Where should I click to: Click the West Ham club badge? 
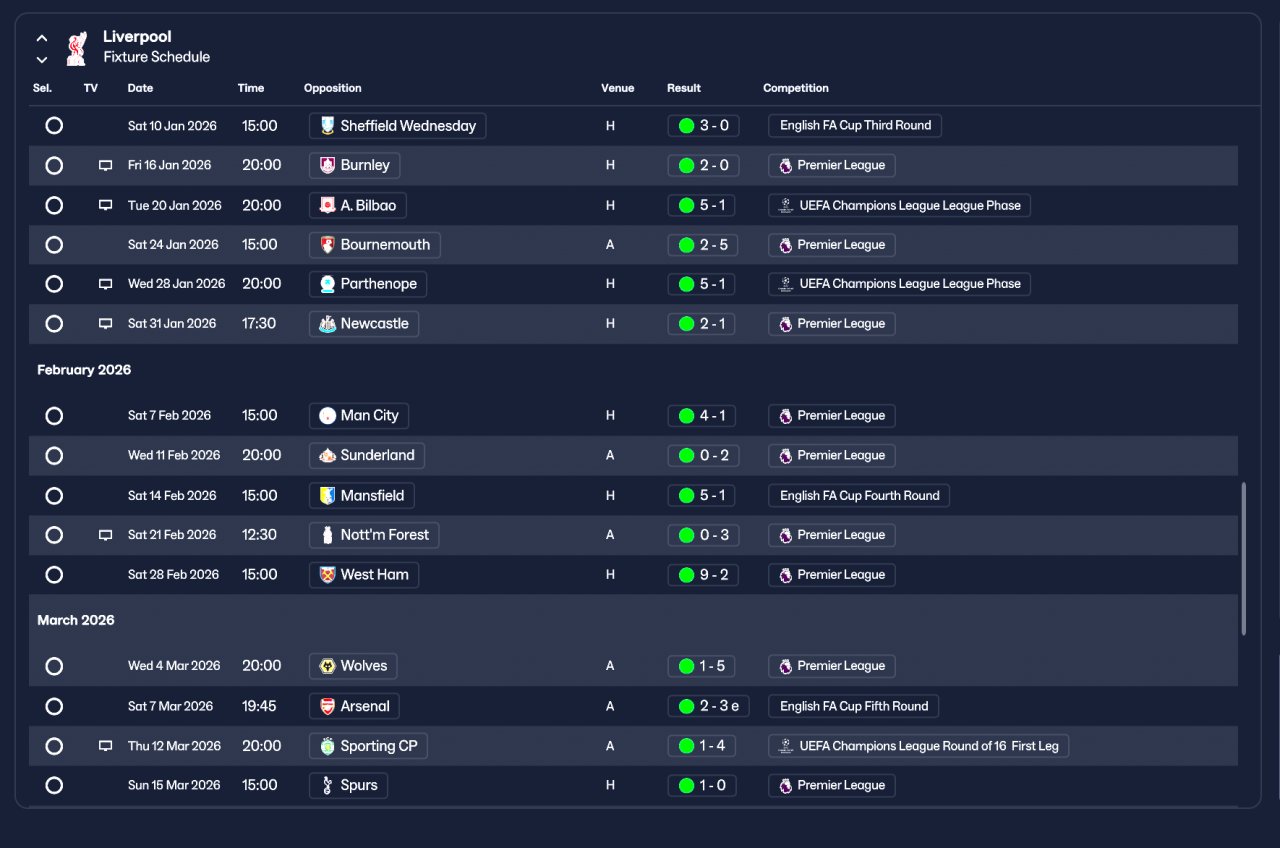[327, 575]
